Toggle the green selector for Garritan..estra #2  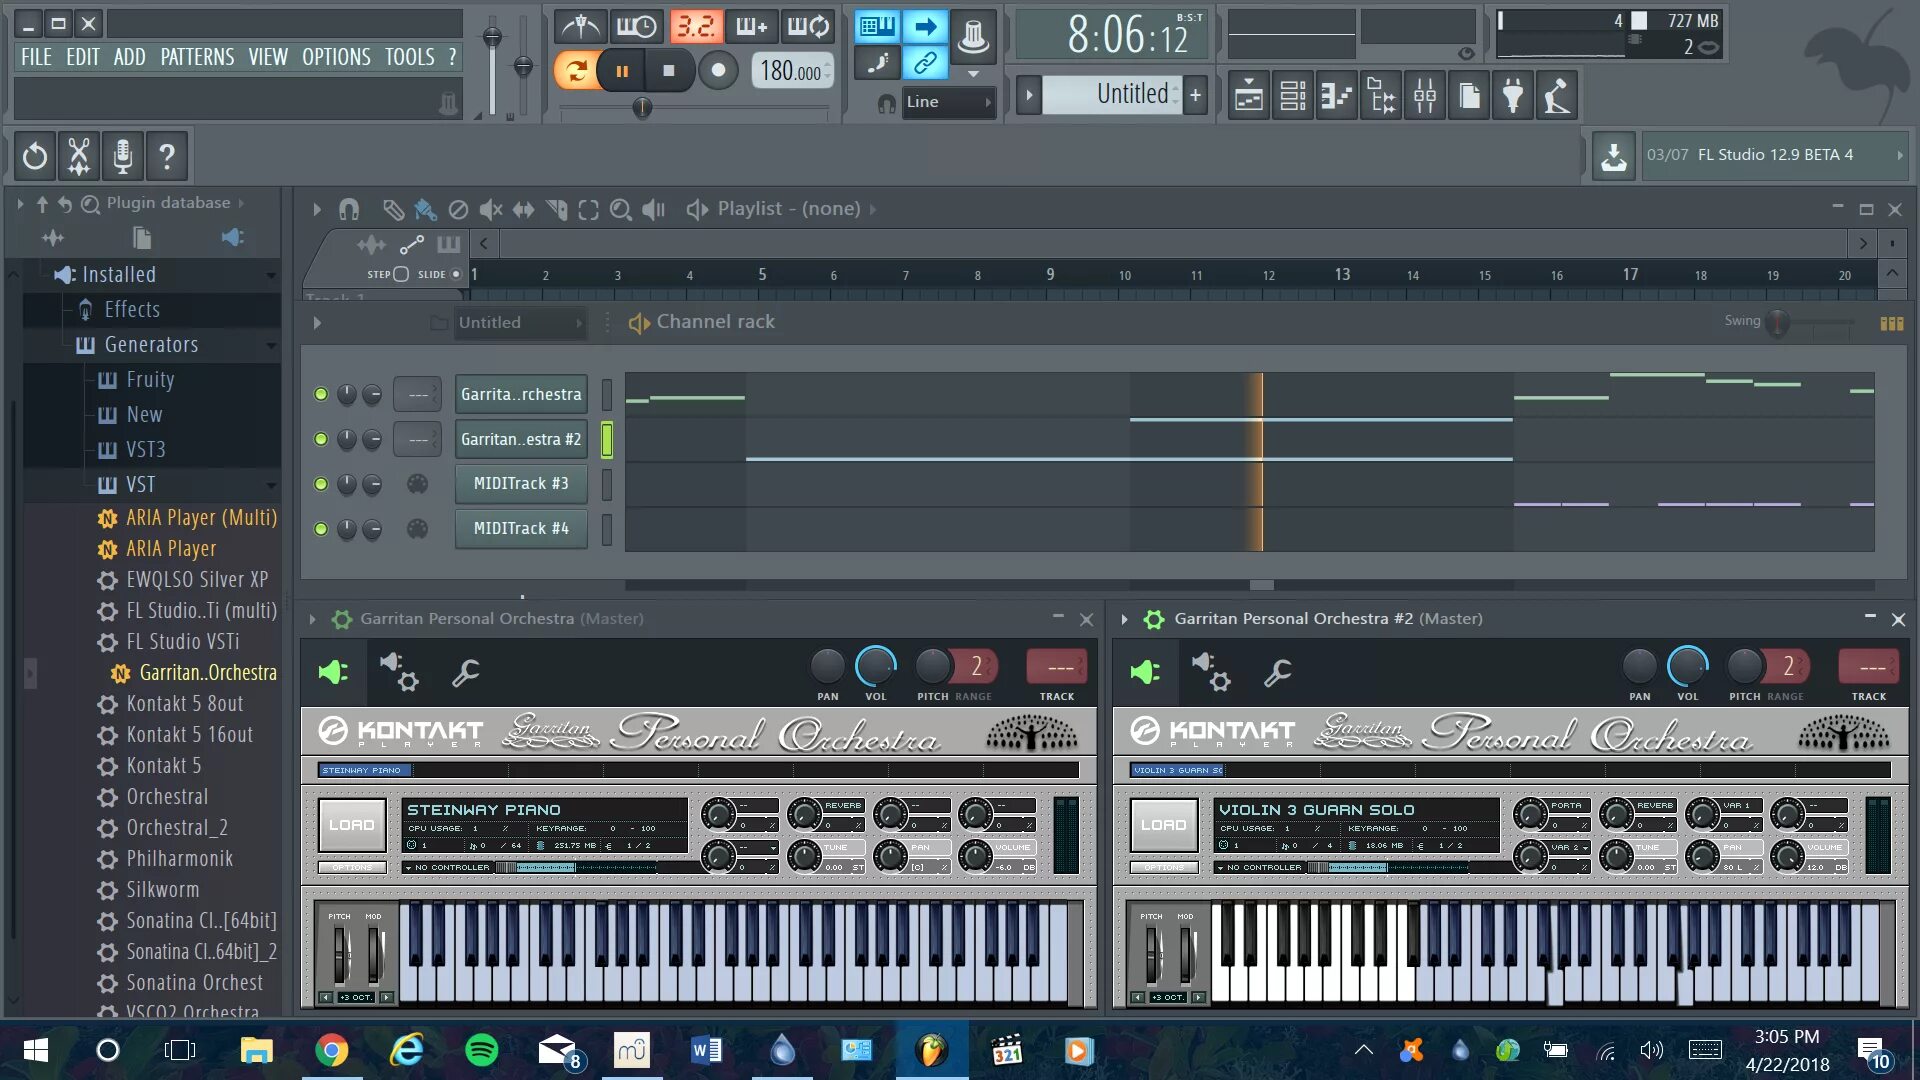(x=607, y=440)
